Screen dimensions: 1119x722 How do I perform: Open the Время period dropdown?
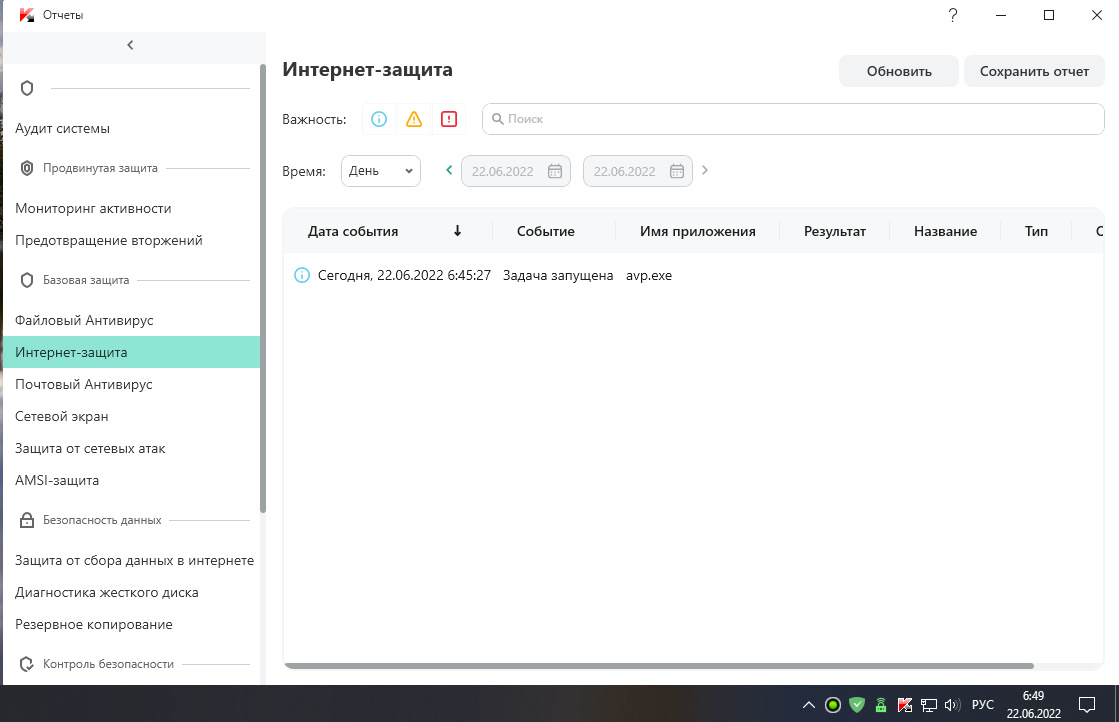pos(380,171)
